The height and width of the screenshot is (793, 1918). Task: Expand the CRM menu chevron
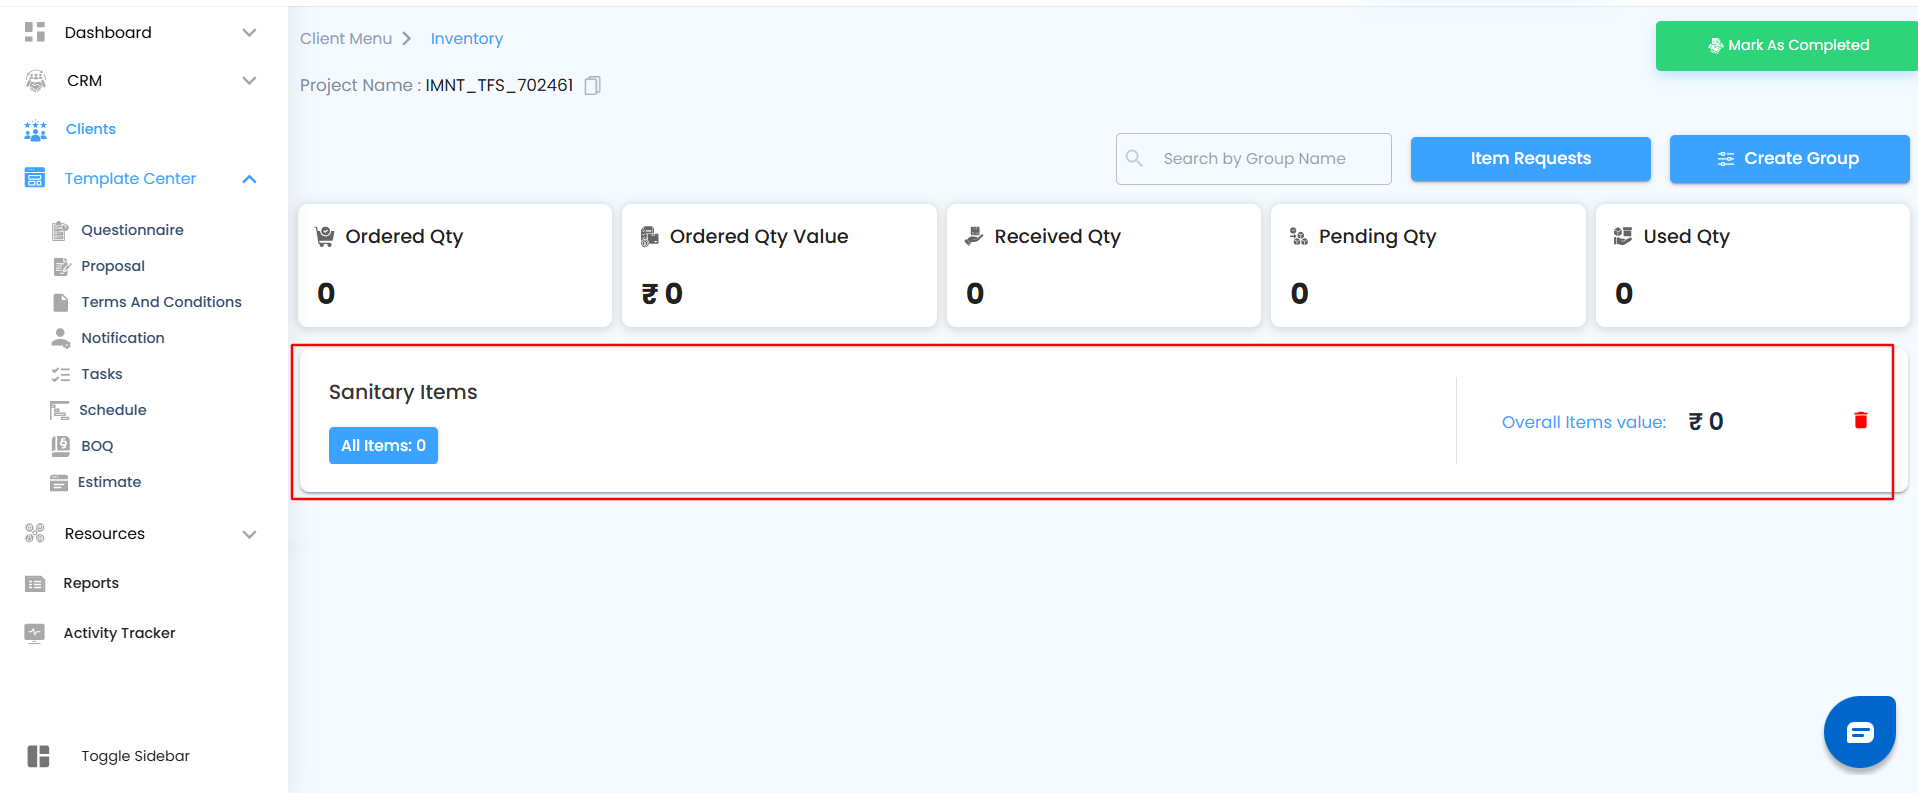pyautogui.click(x=249, y=81)
